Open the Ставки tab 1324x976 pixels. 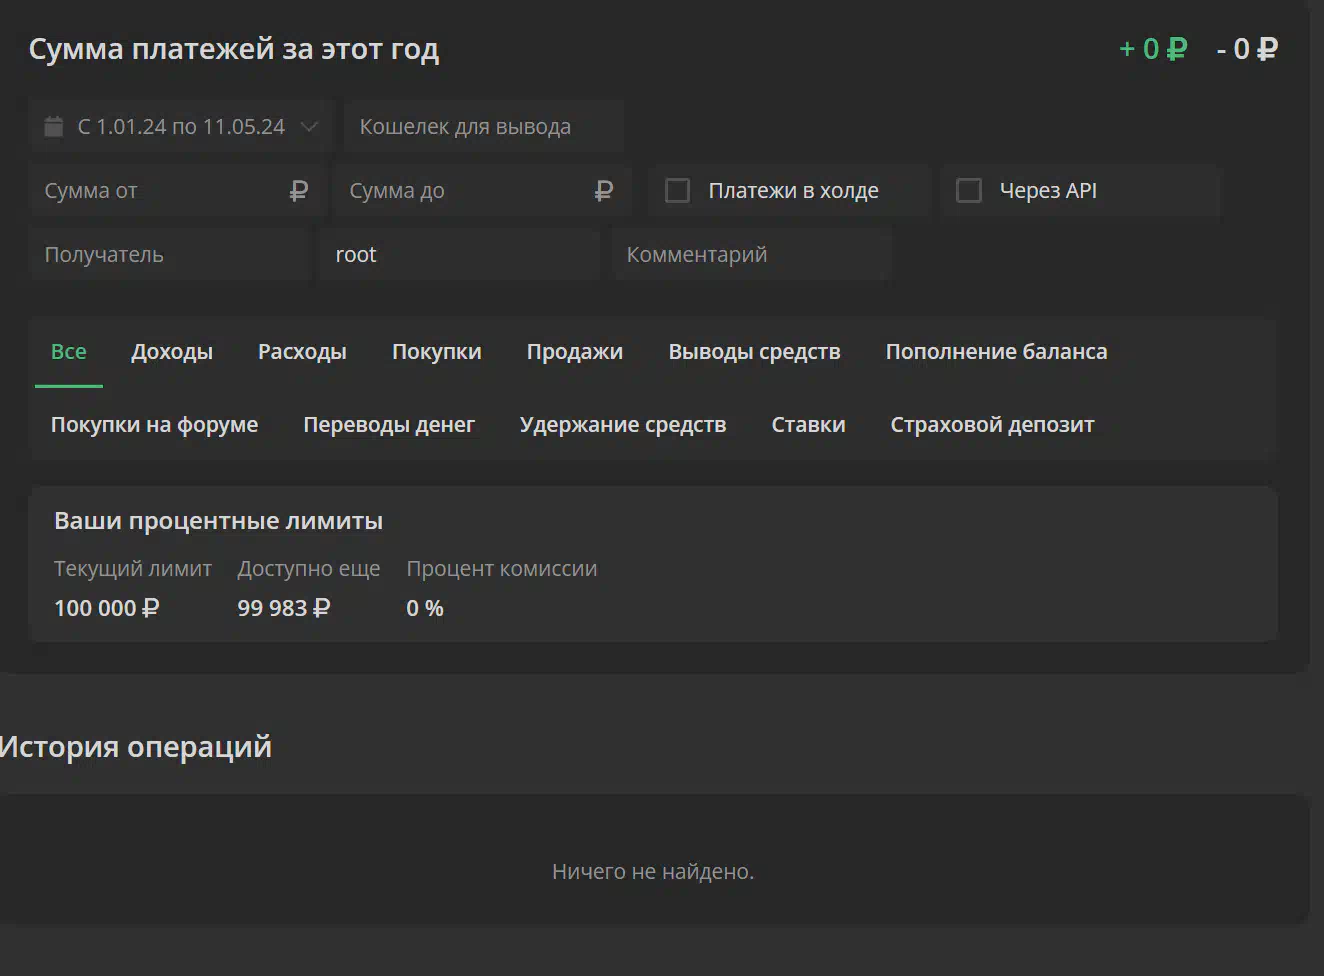[x=808, y=425]
